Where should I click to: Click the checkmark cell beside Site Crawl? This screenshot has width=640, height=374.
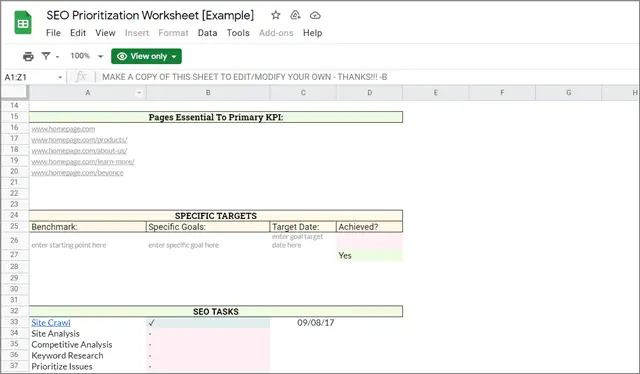coord(208,323)
